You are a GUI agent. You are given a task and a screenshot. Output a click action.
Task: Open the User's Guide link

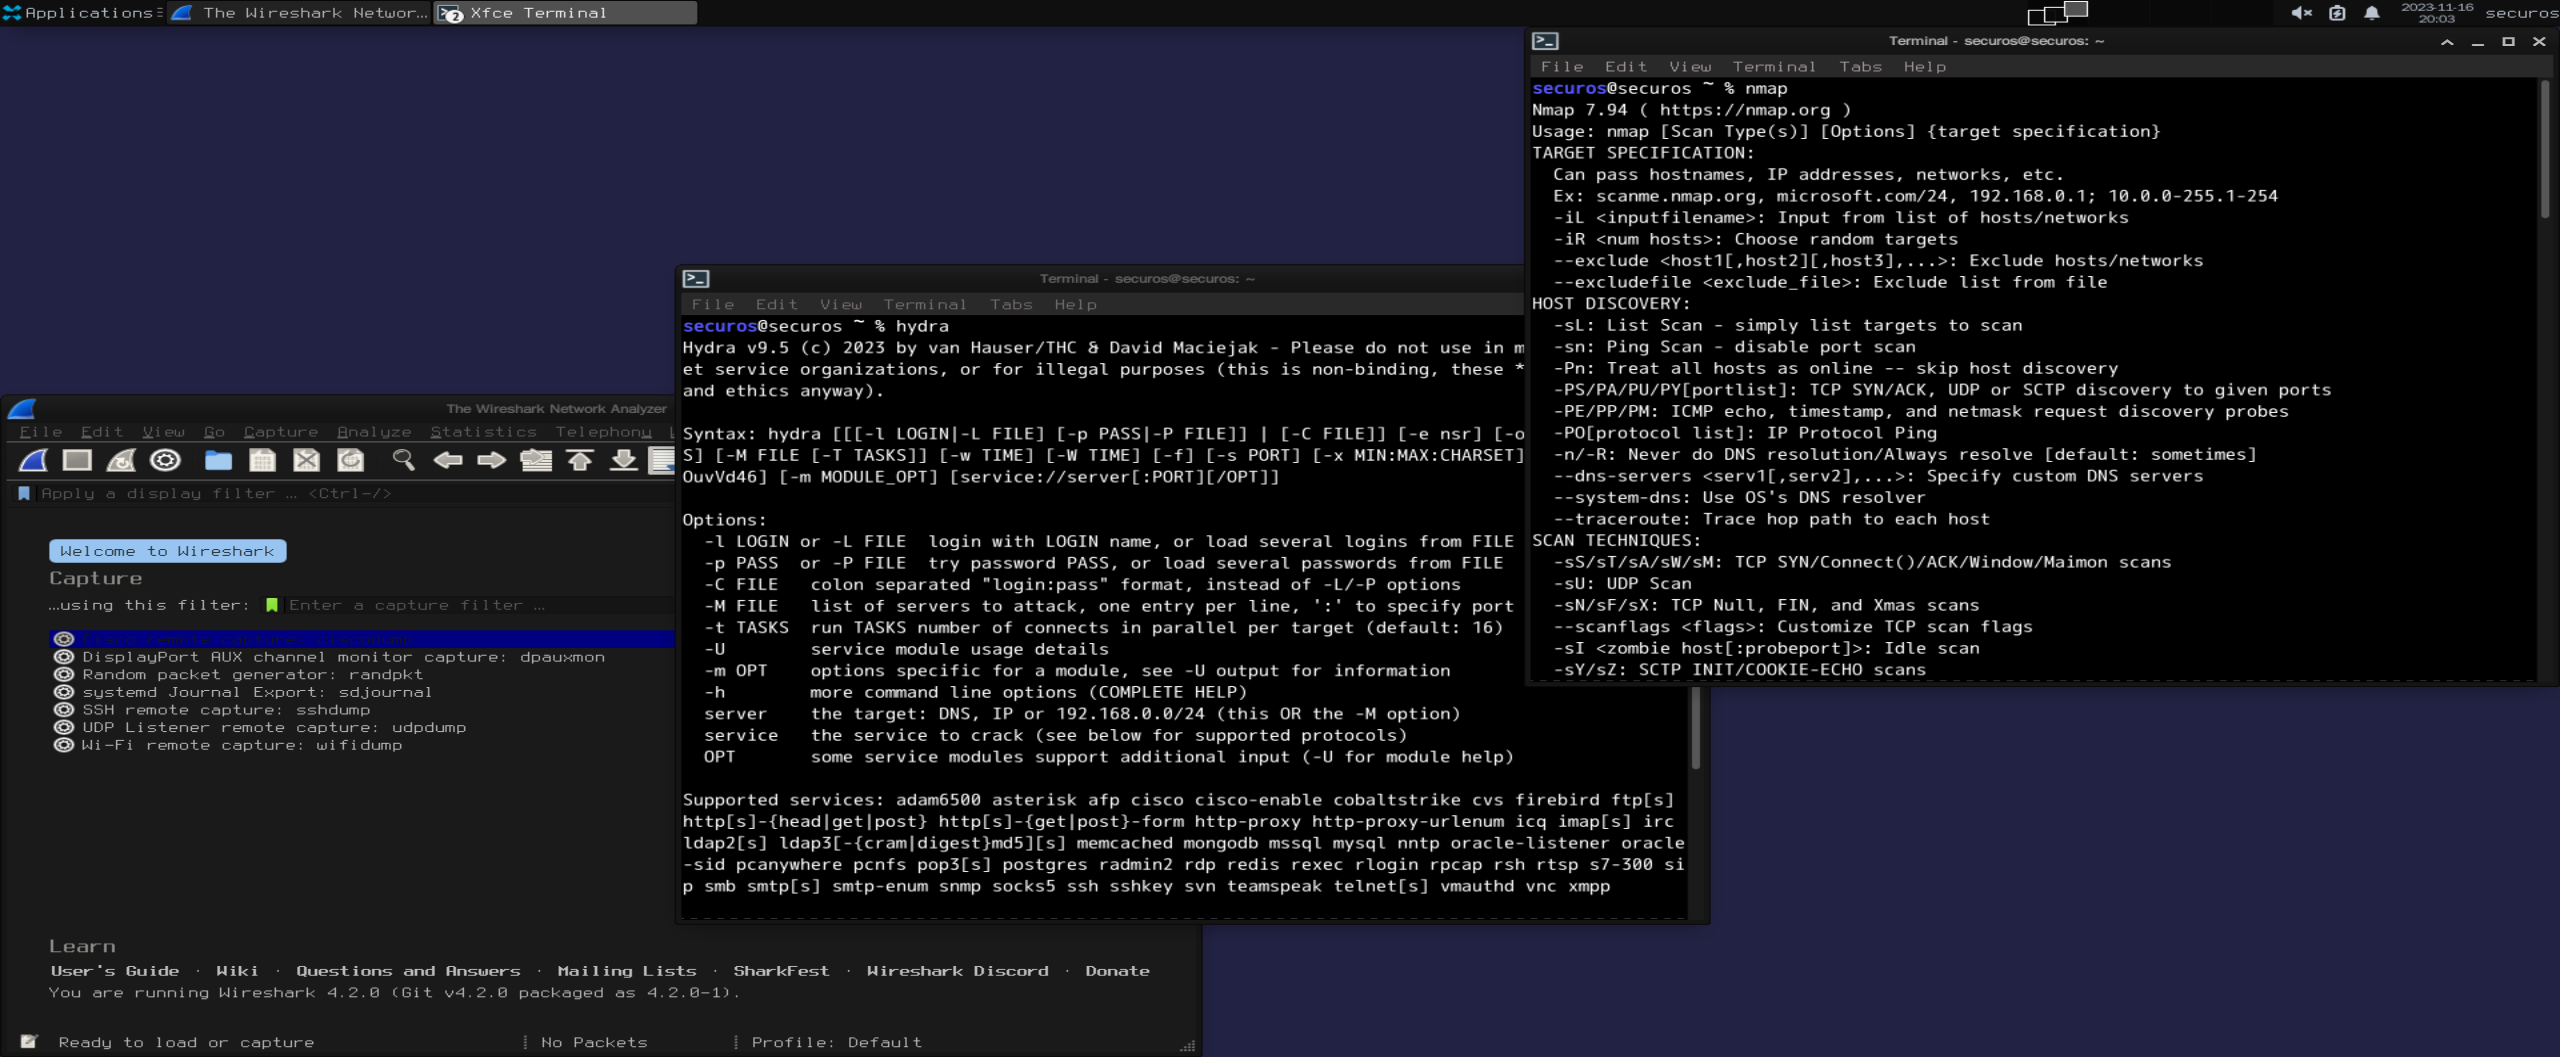[x=115, y=971]
